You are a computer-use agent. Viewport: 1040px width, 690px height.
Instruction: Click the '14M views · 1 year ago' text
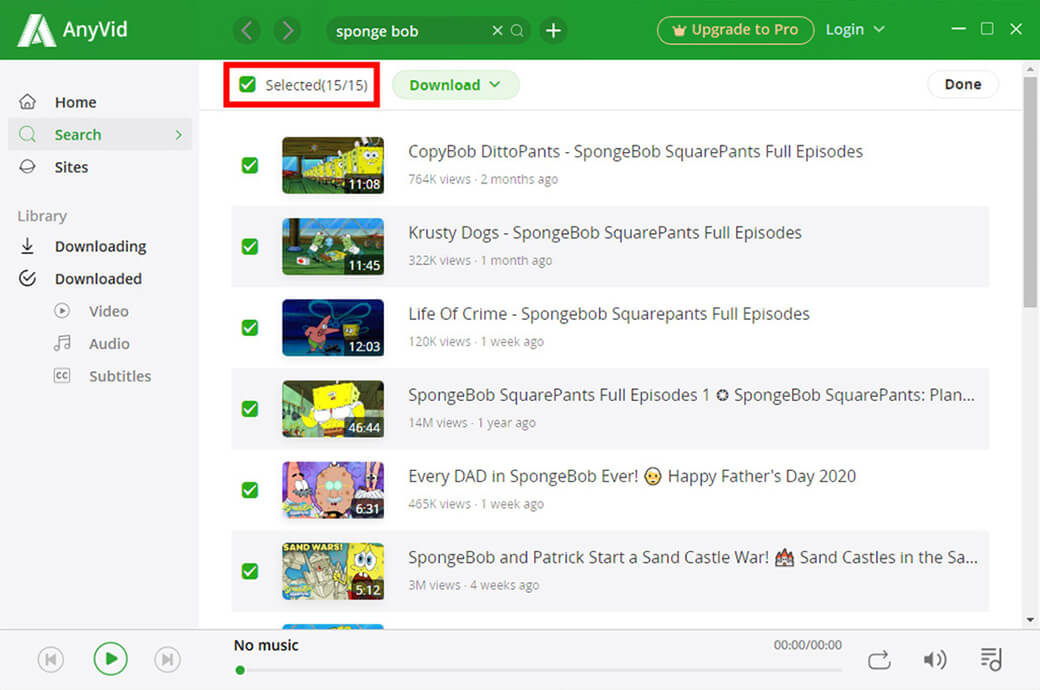pos(472,423)
